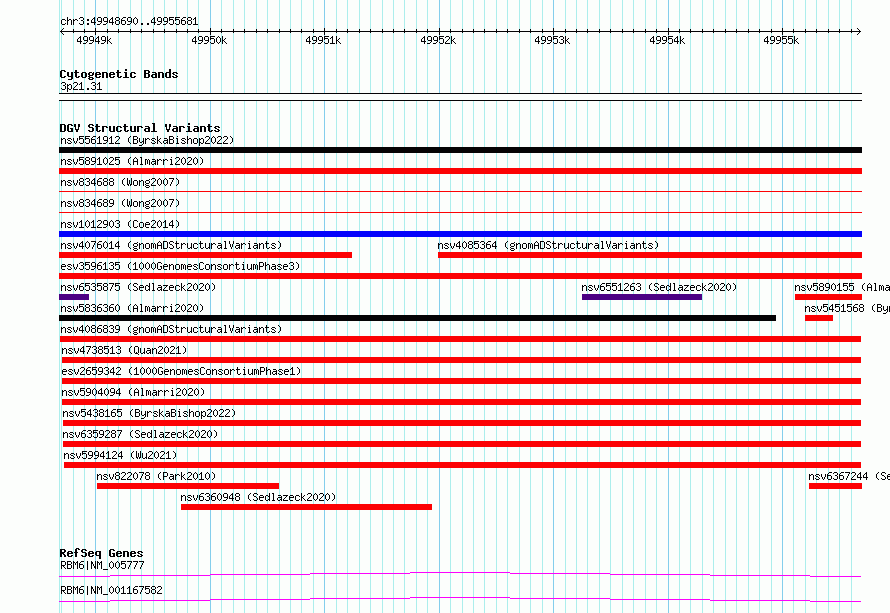This screenshot has height=613, width=890.
Task: Click nsv822078 (Park2010) label
Action: point(156,476)
